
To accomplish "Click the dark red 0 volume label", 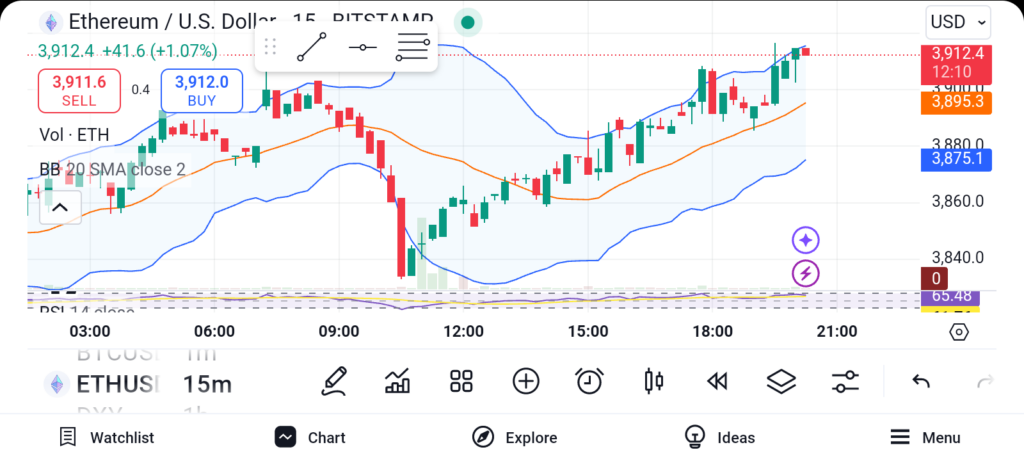I will 936,279.
